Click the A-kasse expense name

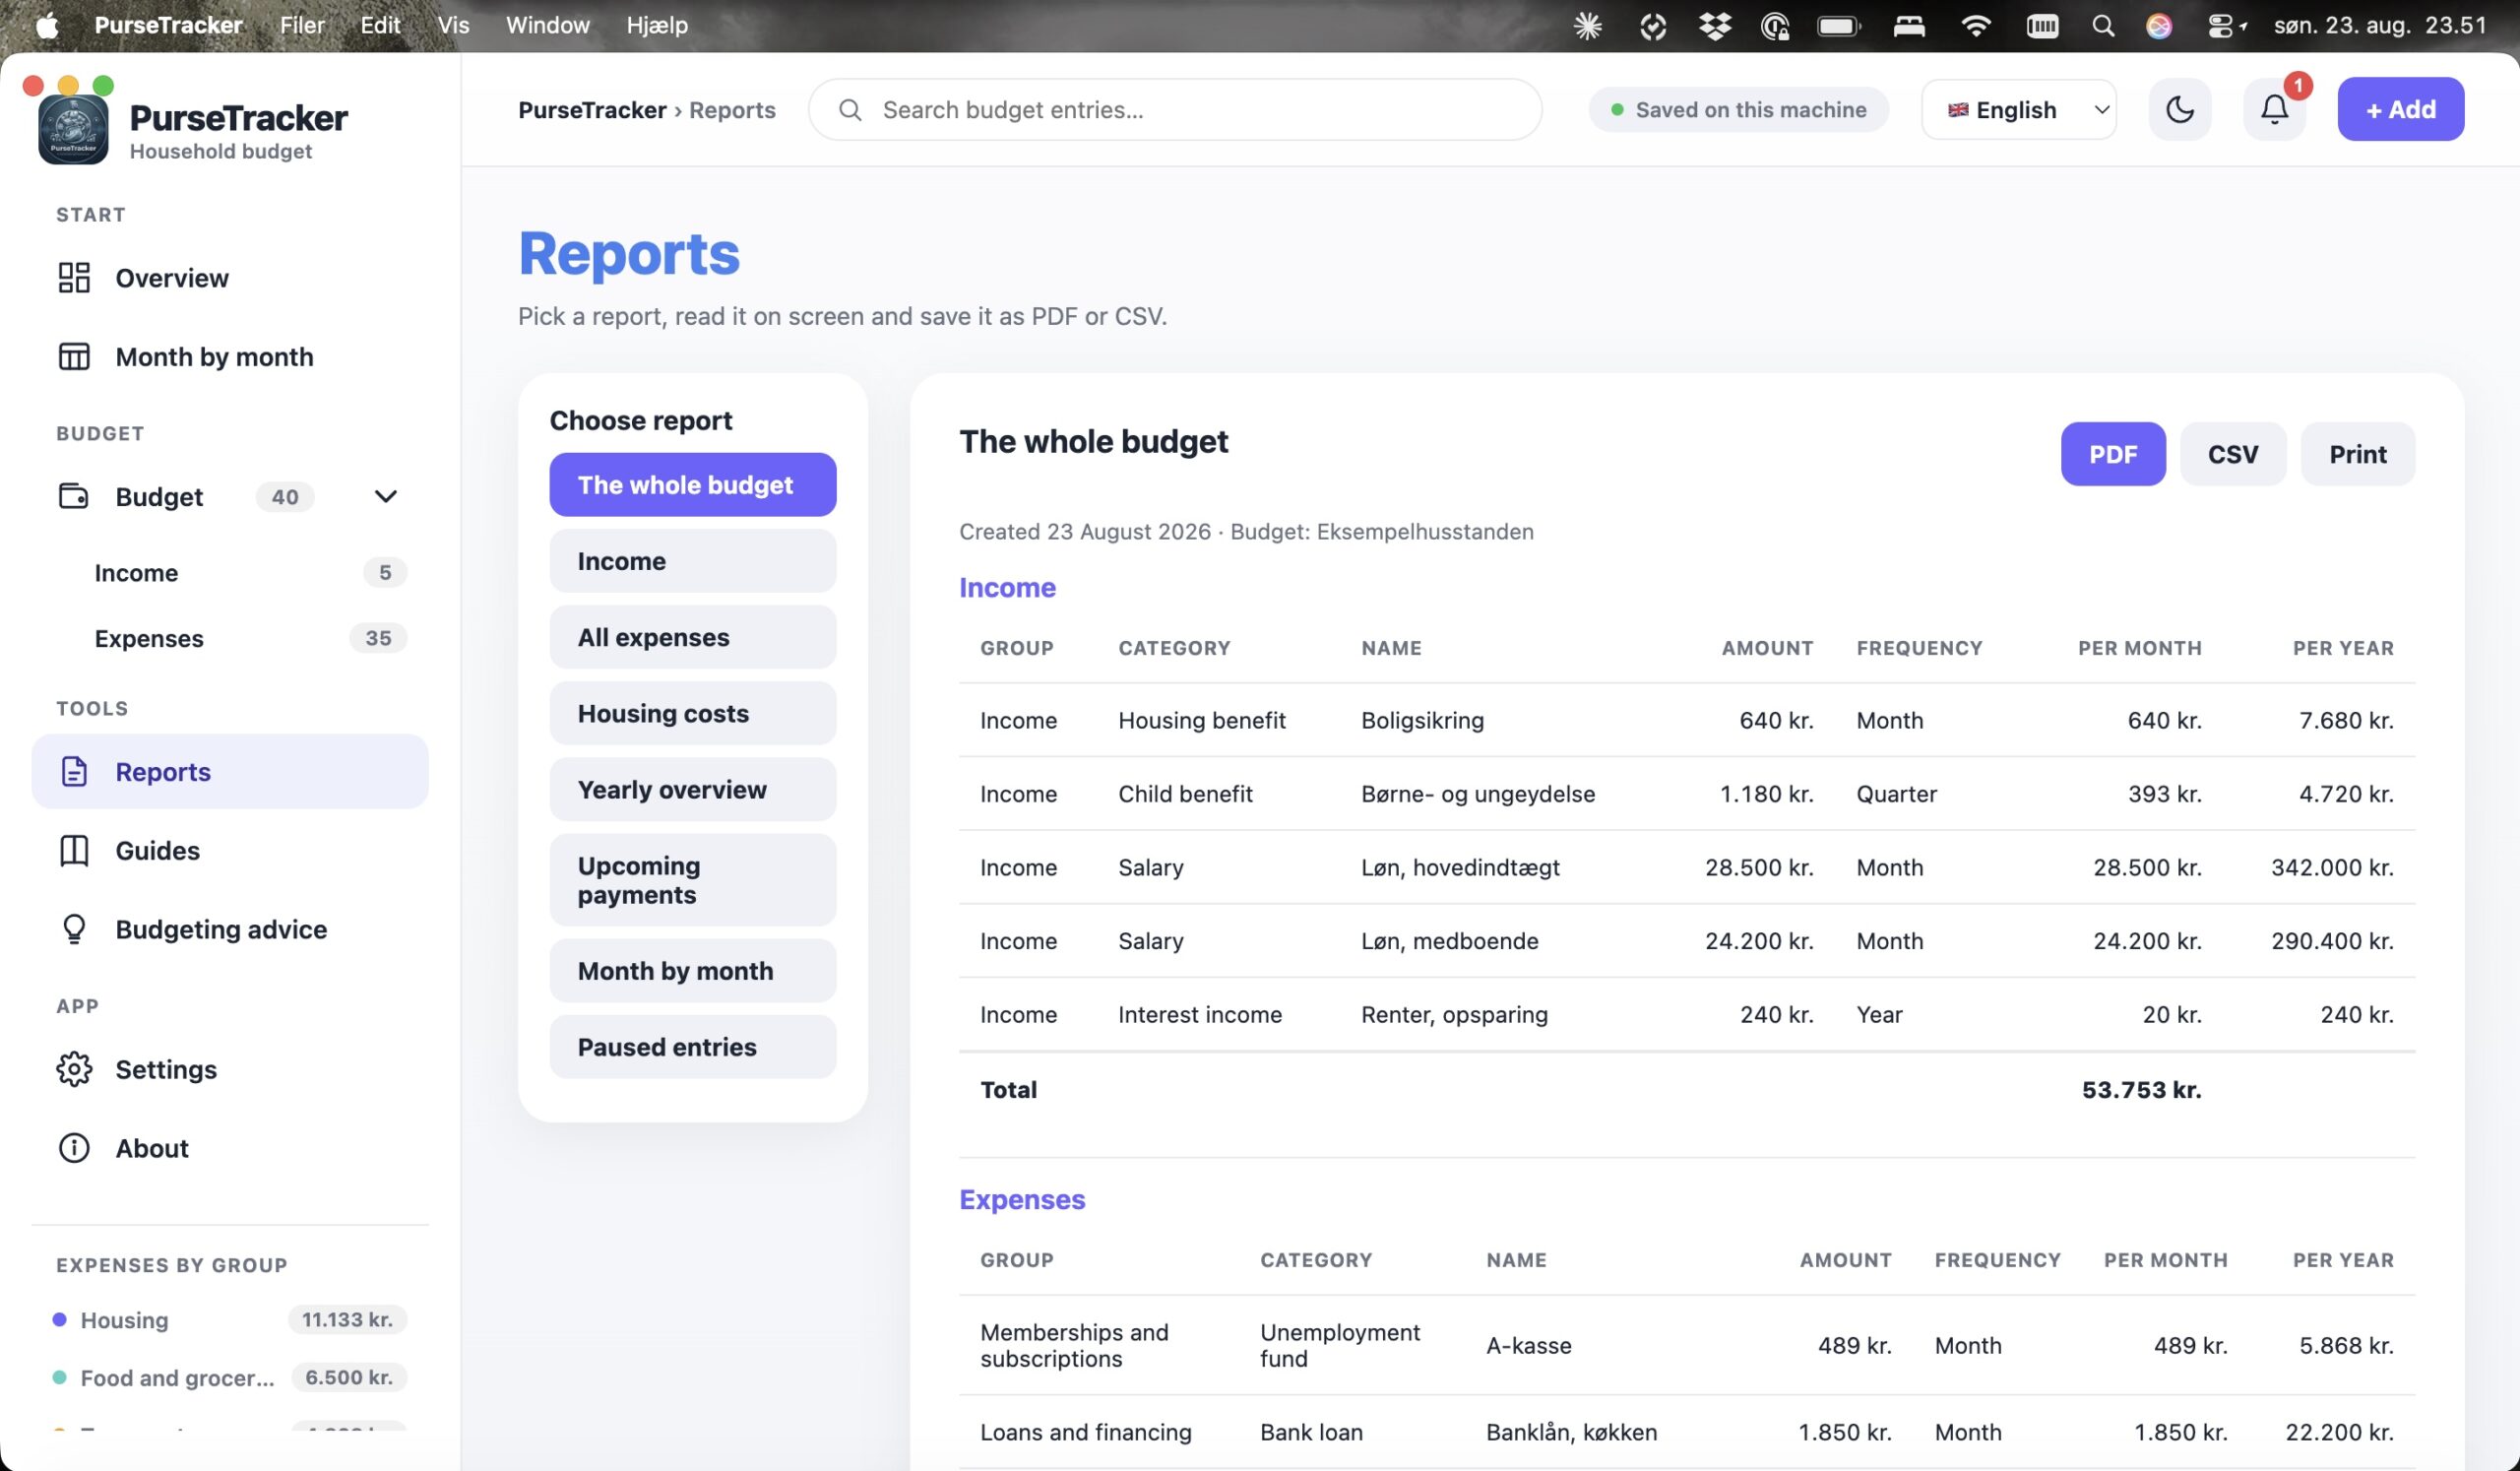[1529, 1346]
